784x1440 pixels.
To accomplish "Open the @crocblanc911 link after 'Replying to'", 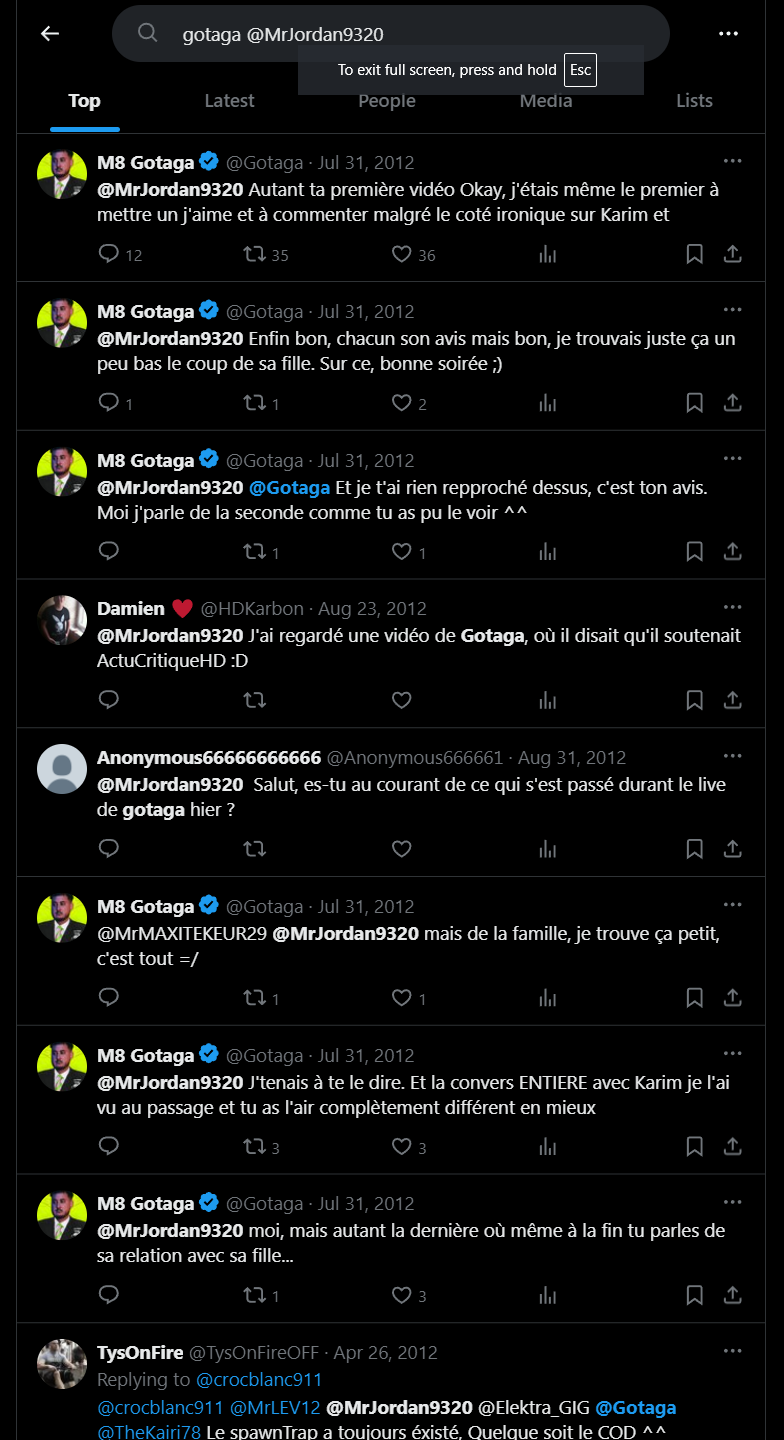I will point(258,1380).
